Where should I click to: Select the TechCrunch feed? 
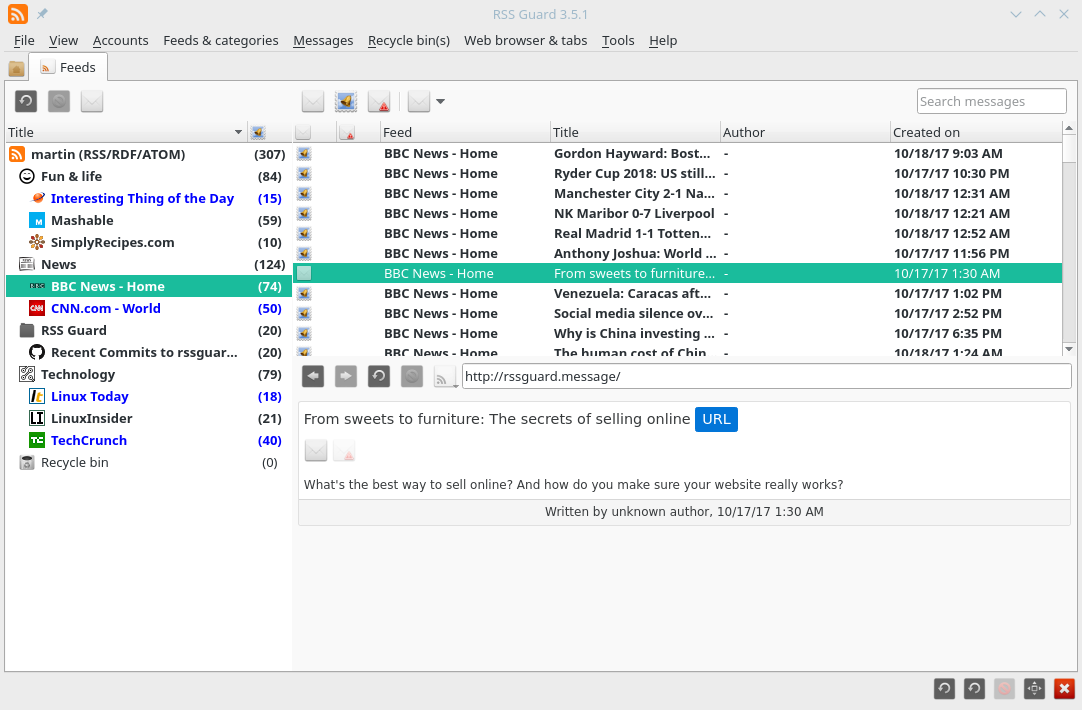tap(89, 441)
